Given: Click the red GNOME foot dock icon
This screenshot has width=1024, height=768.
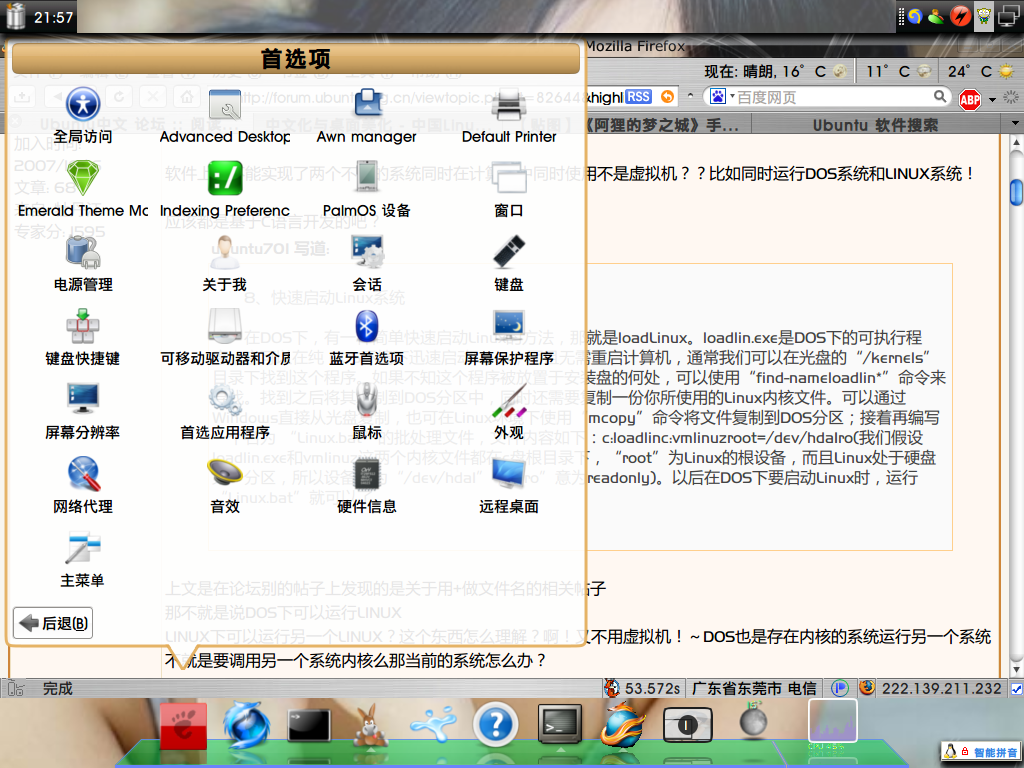Looking at the screenshot, I should (184, 726).
